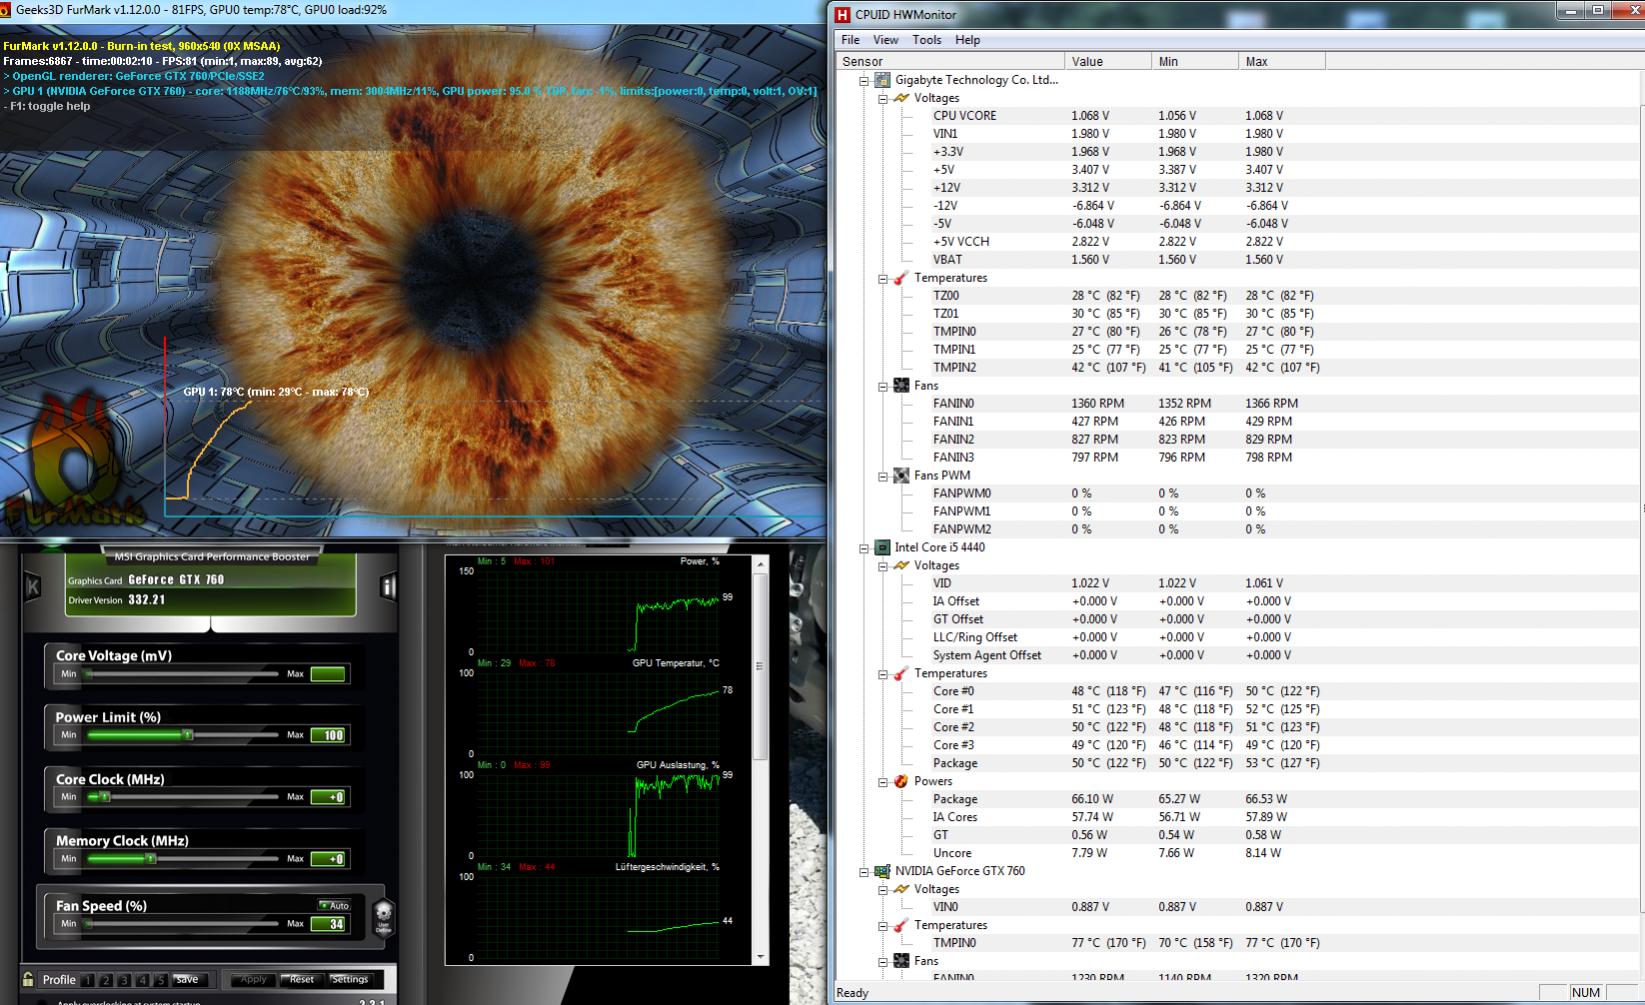Viewport: 1645px width, 1005px height.
Task: Click the Afterburner graph scroll-down arrow
Action: point(760,957)
